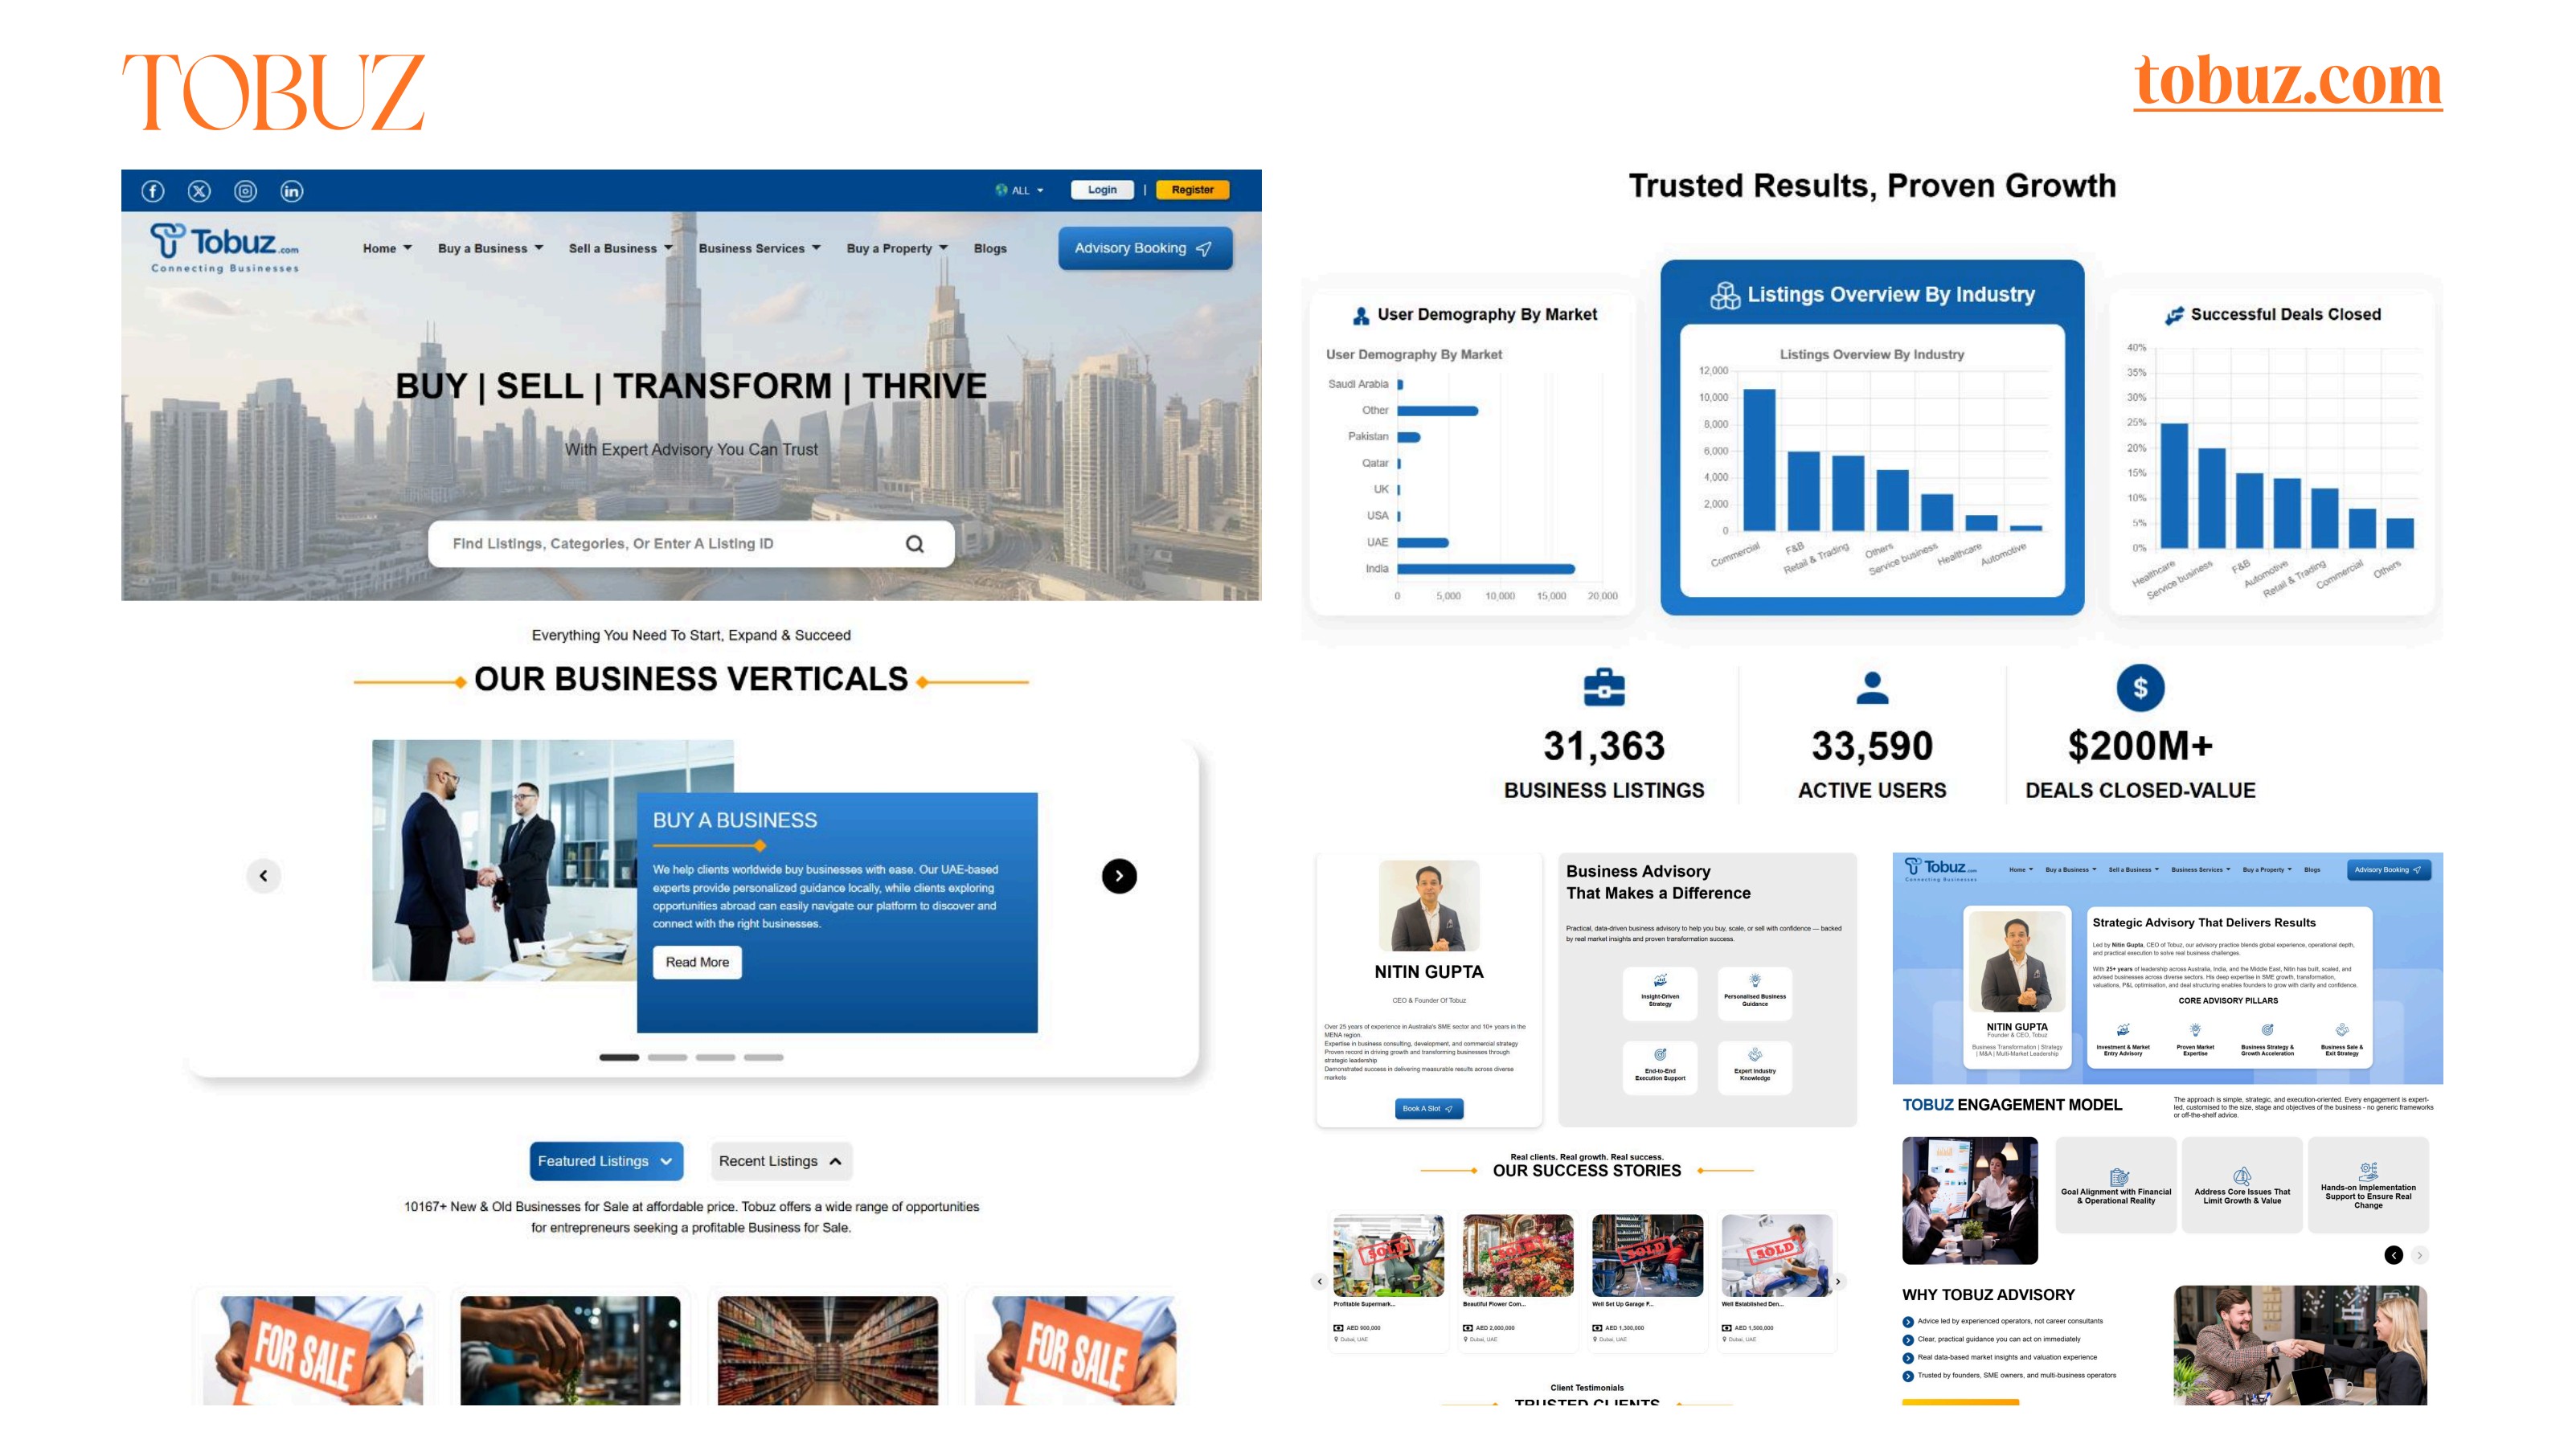The image size is (2572, 1456).
Task: Click the India bar in demography chart
Action: [1486, 569]
